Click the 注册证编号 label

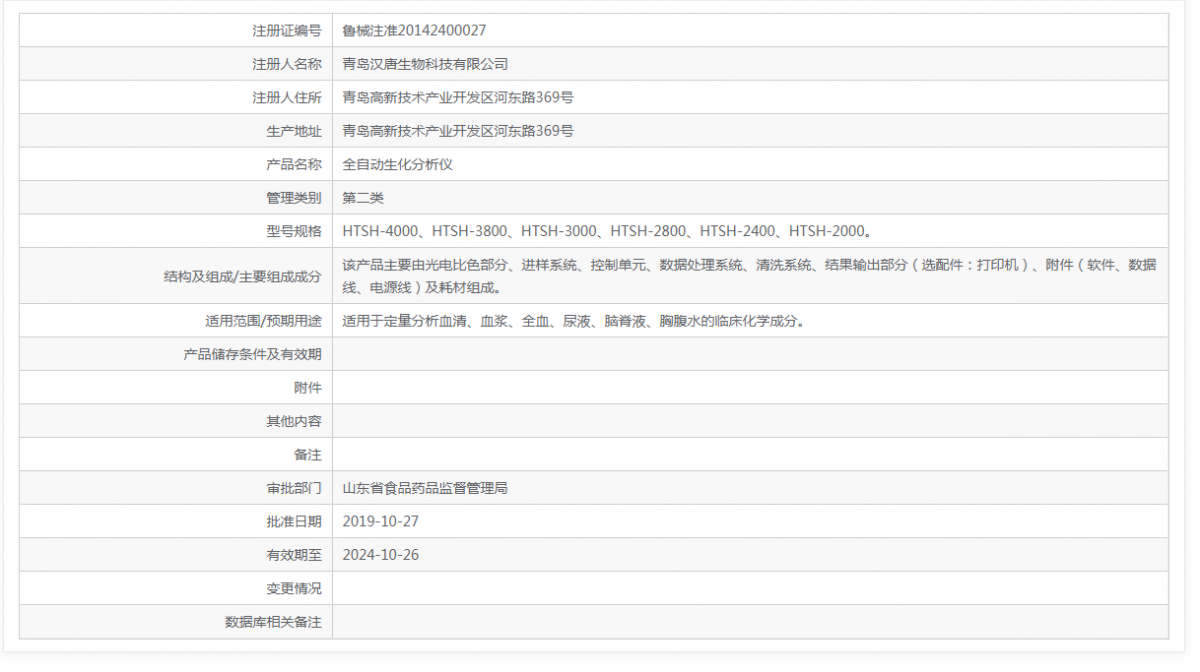click(x=287, y=31)
